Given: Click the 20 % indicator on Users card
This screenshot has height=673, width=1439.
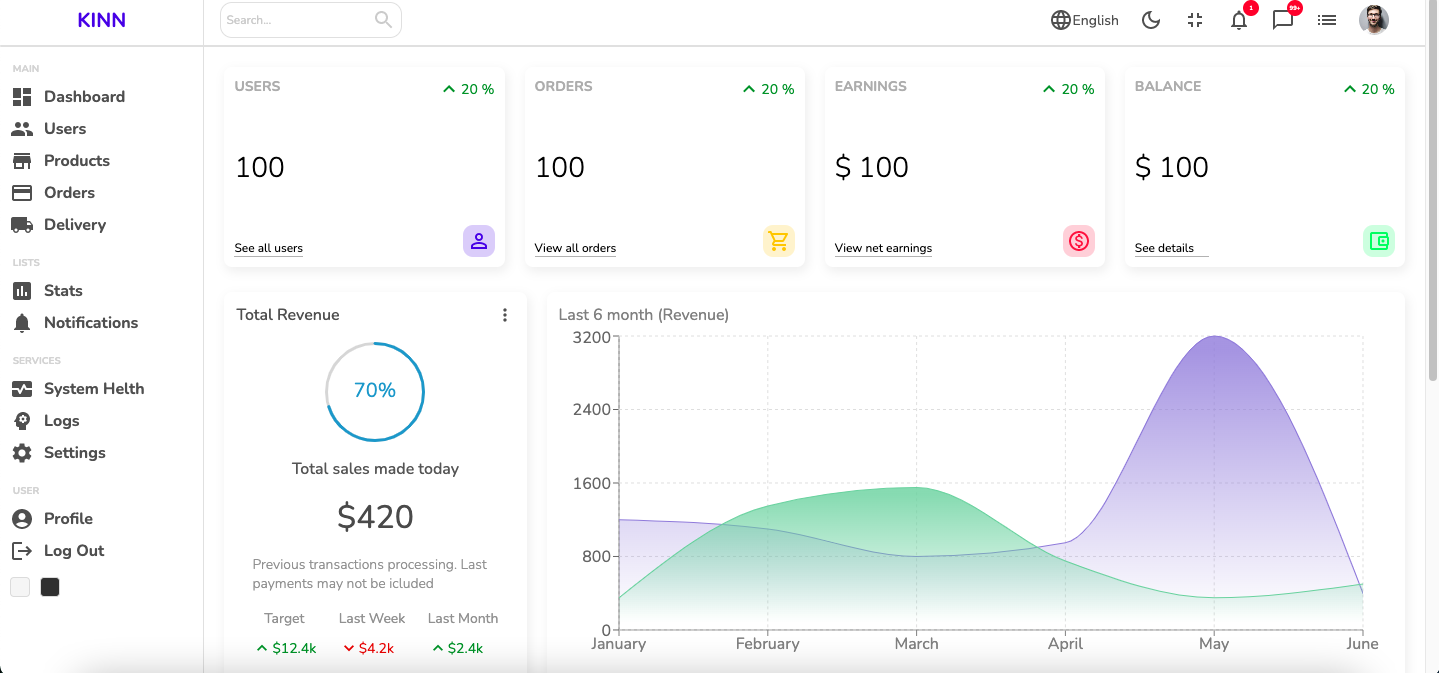Looking at the screenshot, I should point(468,89).
